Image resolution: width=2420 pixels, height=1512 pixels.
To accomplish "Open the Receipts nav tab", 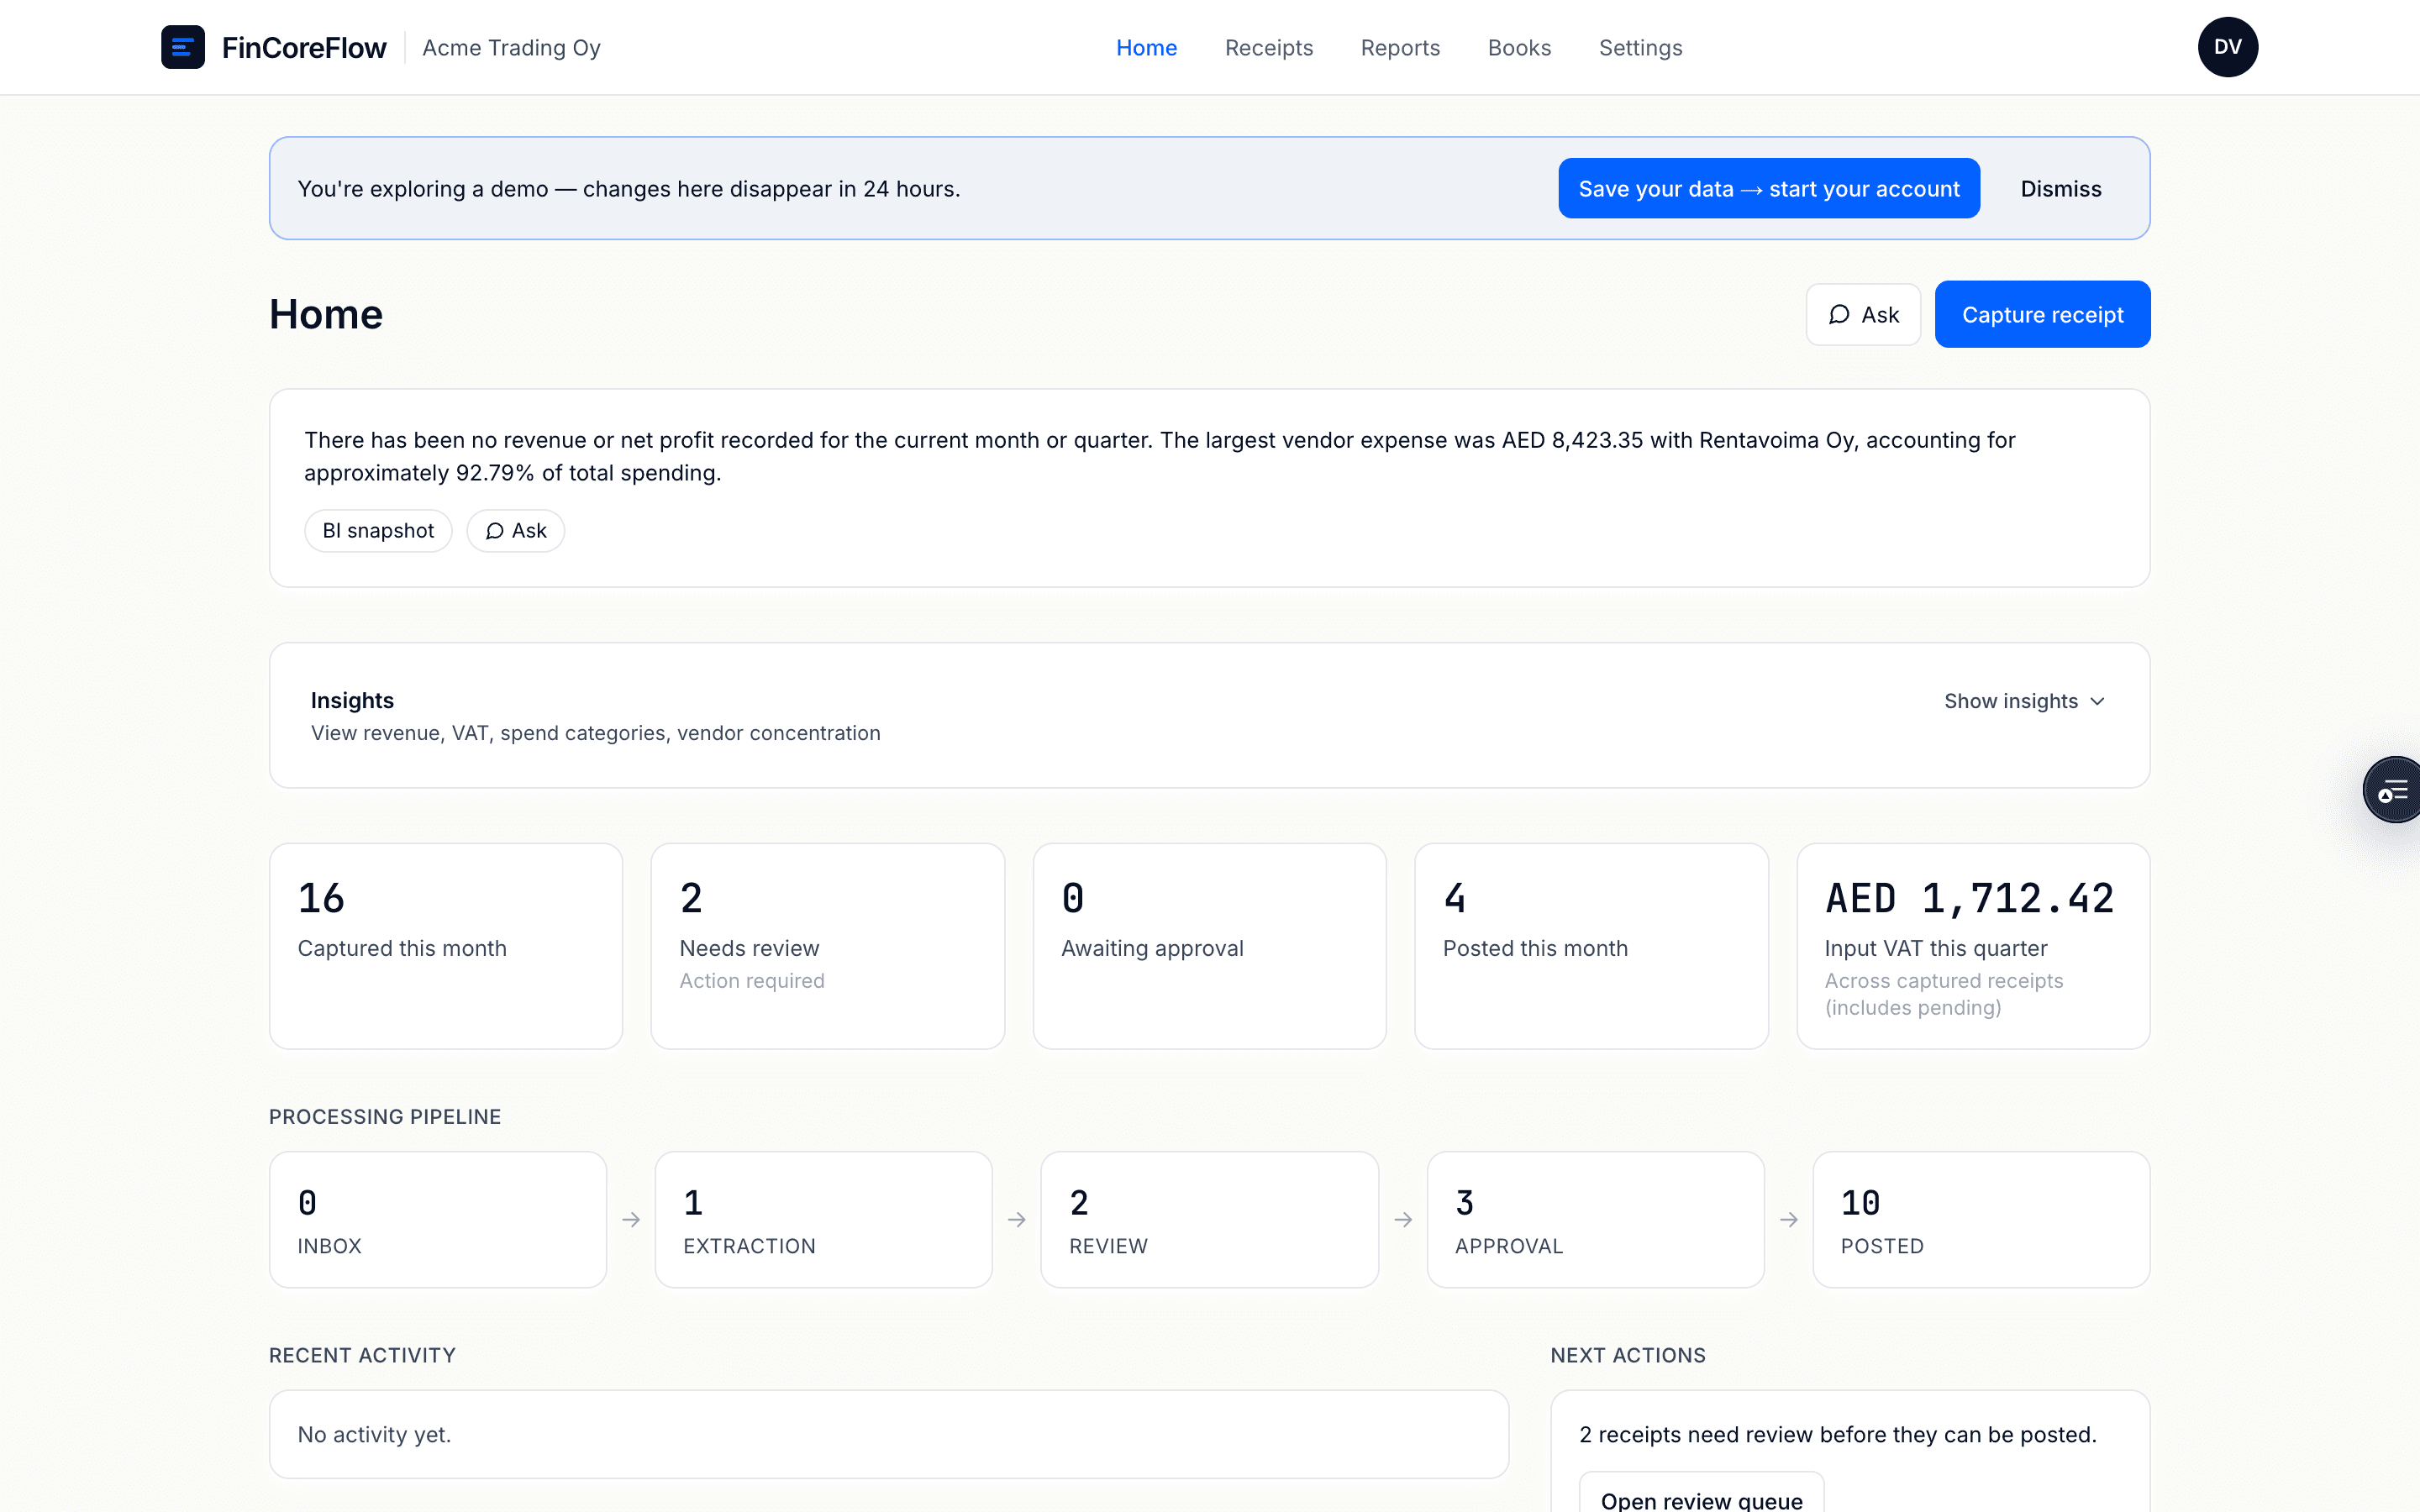I will click(x=1268, y=48).
